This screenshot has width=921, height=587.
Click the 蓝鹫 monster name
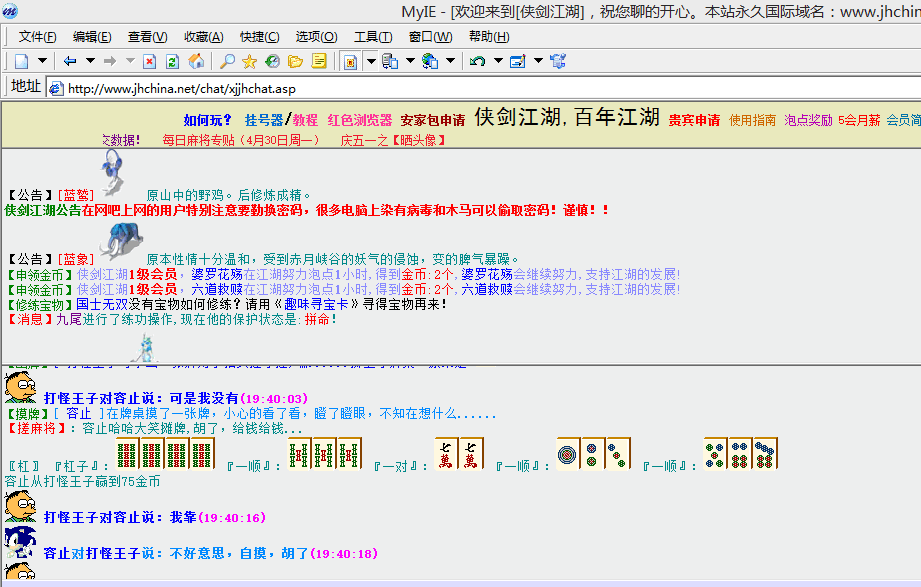tap(76, 195)
